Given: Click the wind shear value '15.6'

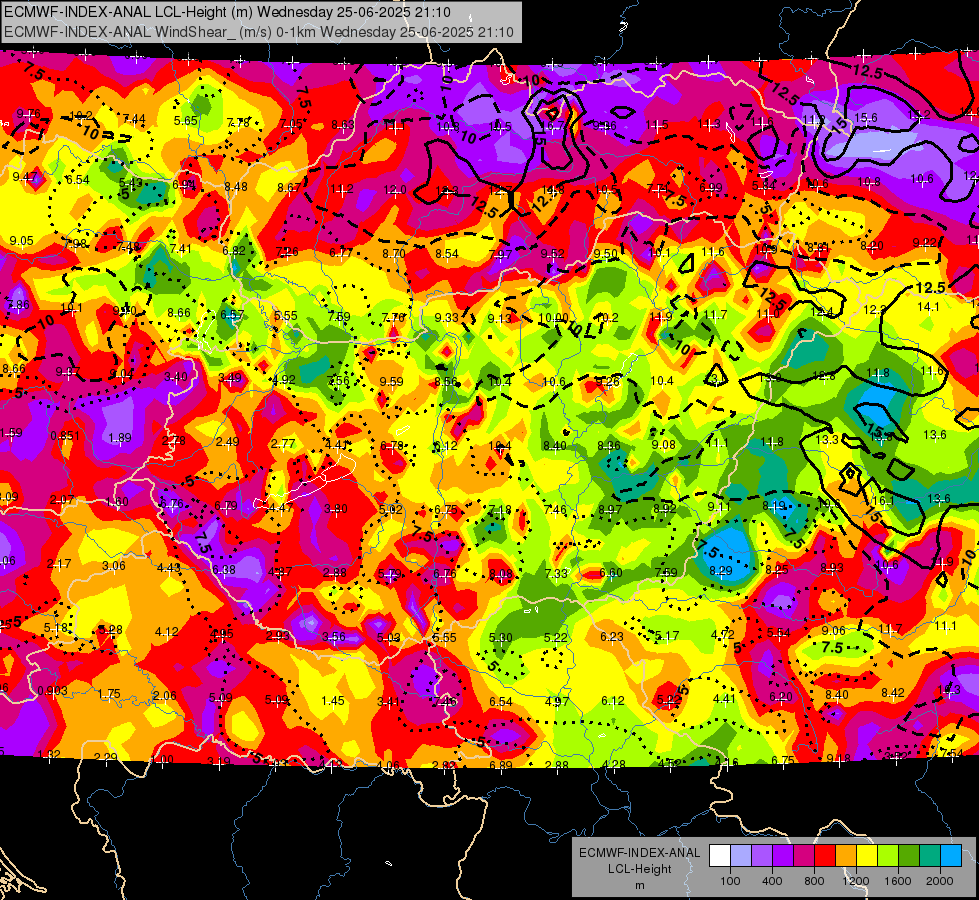Looking at the screenshot, I should (866, 117).
